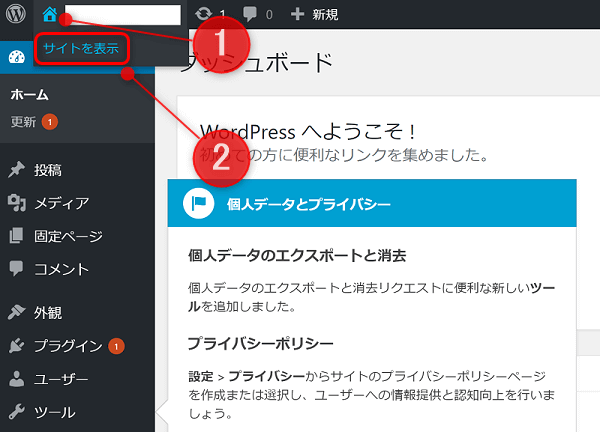Screen dimensions: 600x432
Task: Click the paintbrush icon for 外観
Action: click(x=16, y=312)
